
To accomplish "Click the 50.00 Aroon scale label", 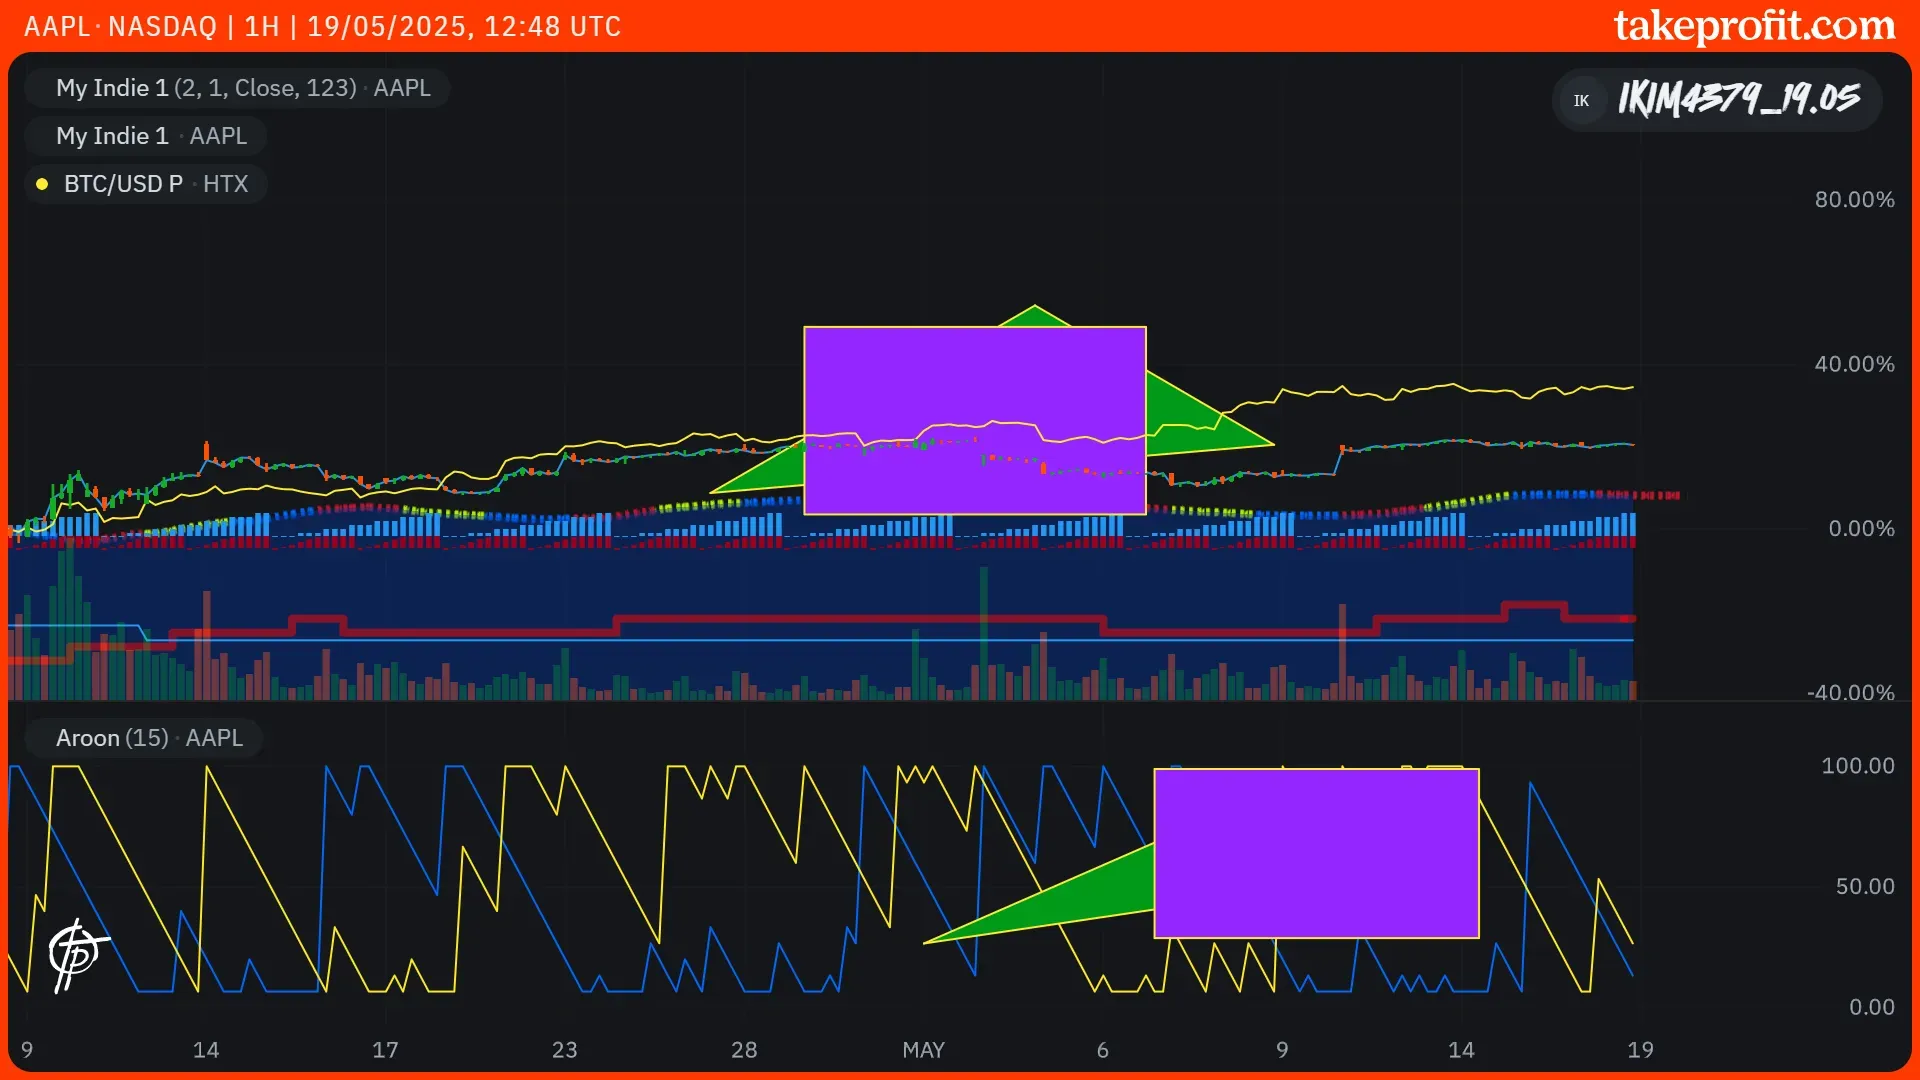I will (1864, 887).
